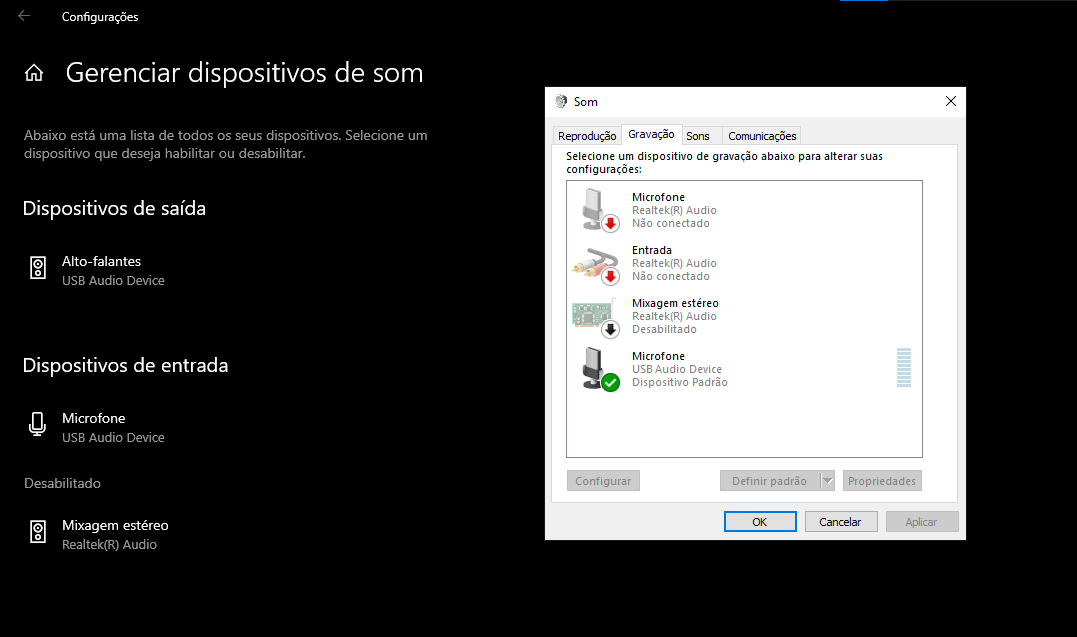The width and height of the screenshot is (1077, 637).
Task: Click the Entrada Não conectado status text
Action: 670,276
